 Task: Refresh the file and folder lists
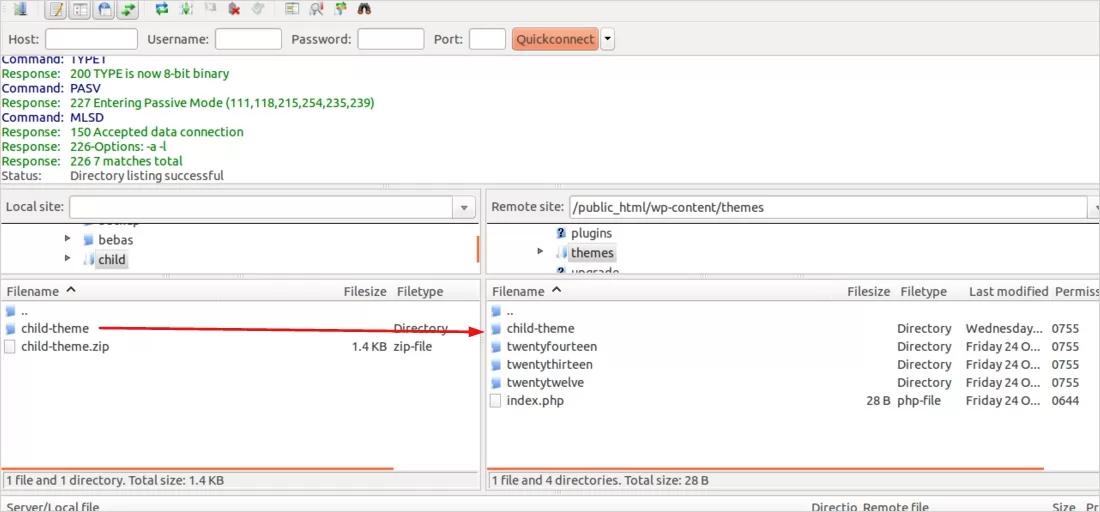(x=162, y=10)
